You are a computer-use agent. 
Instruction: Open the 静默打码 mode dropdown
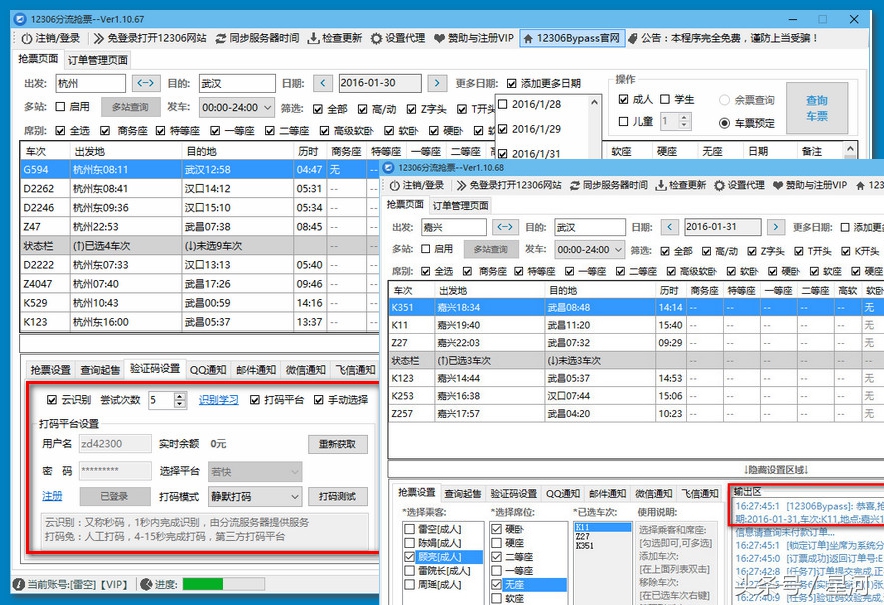click(x=253, y=495)
